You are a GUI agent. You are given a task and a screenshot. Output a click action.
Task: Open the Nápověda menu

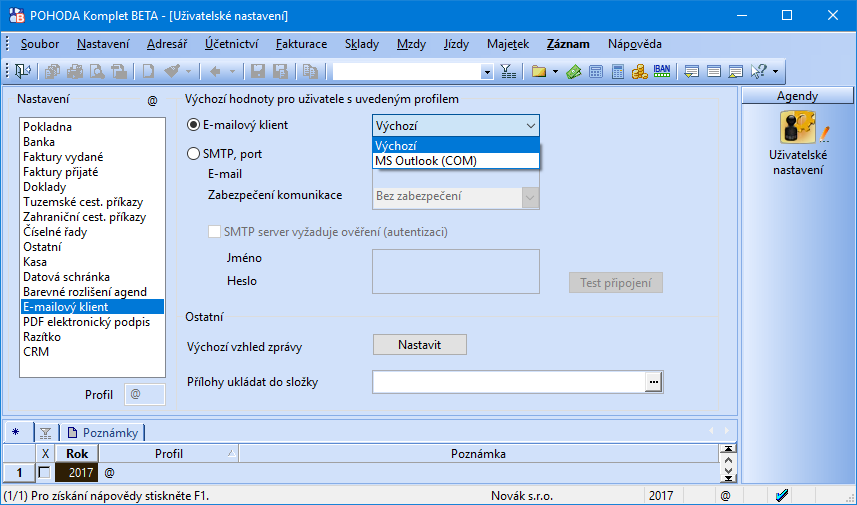(x=635, y=44)
